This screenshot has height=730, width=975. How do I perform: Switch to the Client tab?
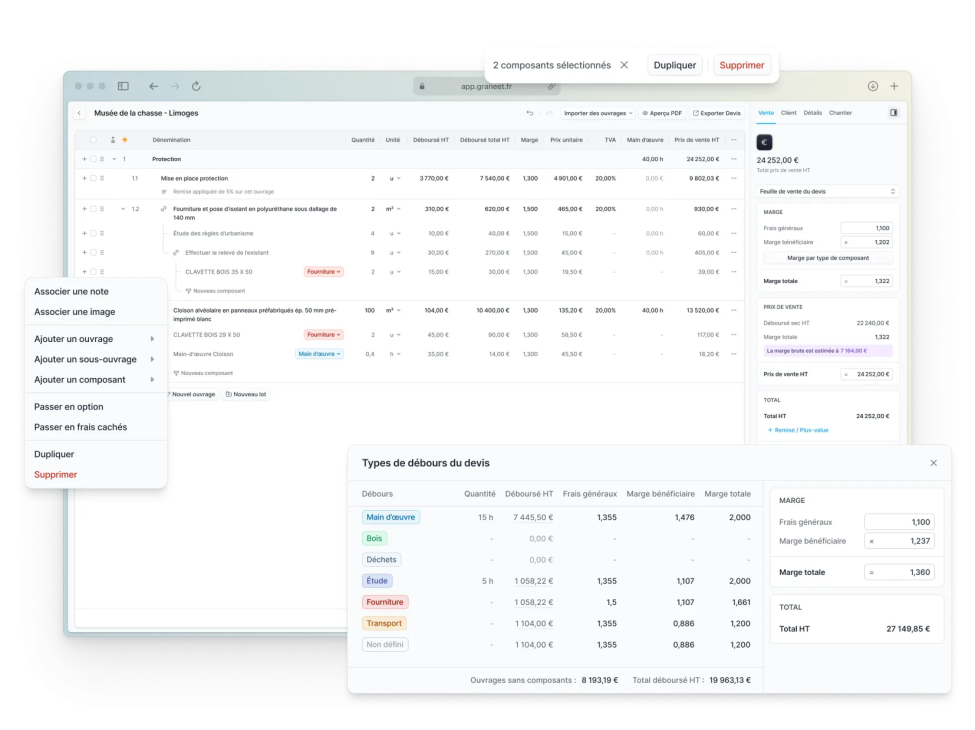click(x=788, y=113)
